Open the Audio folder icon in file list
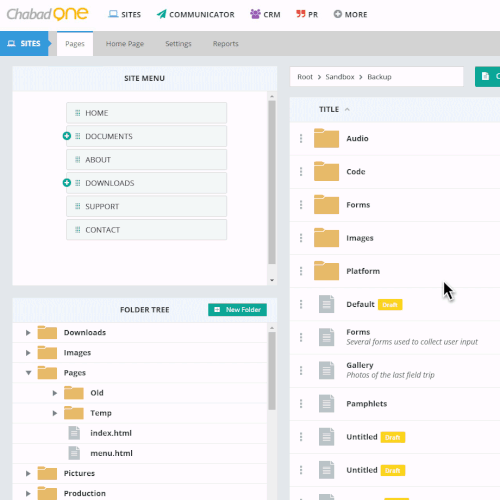 pos(326,138)
